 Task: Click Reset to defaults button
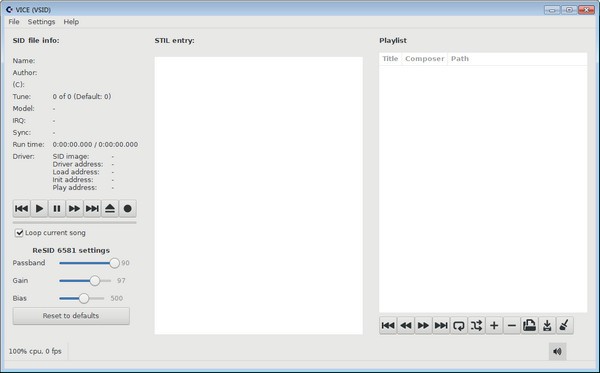coord(71,316)
